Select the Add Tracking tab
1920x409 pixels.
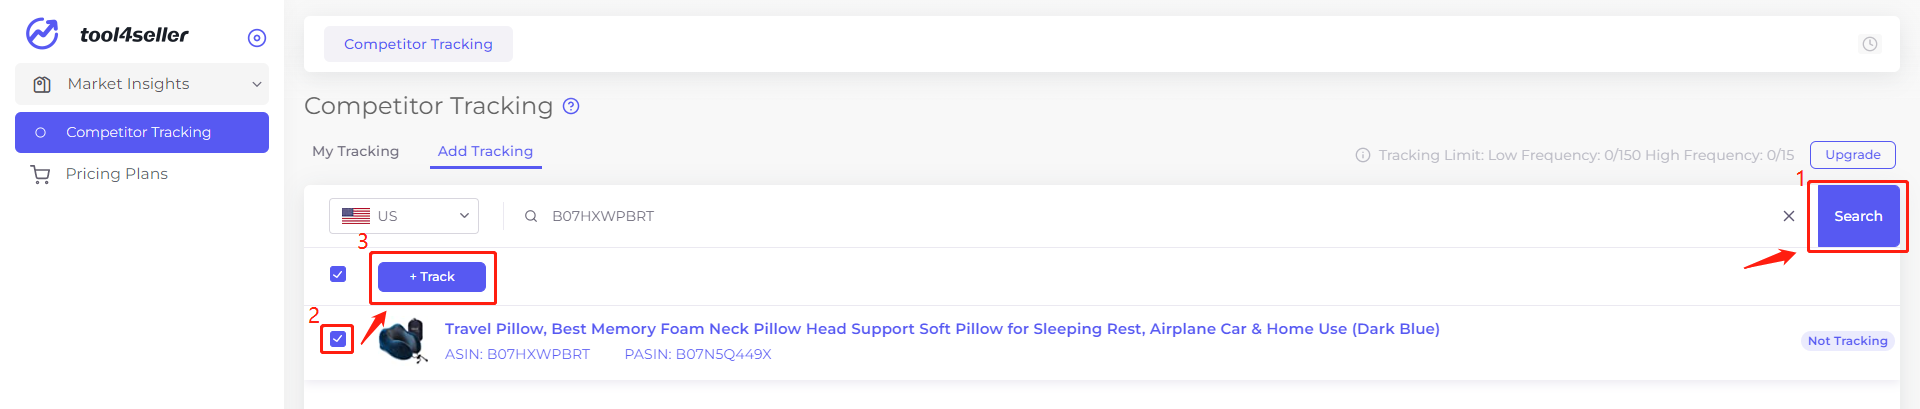(485, 151)
